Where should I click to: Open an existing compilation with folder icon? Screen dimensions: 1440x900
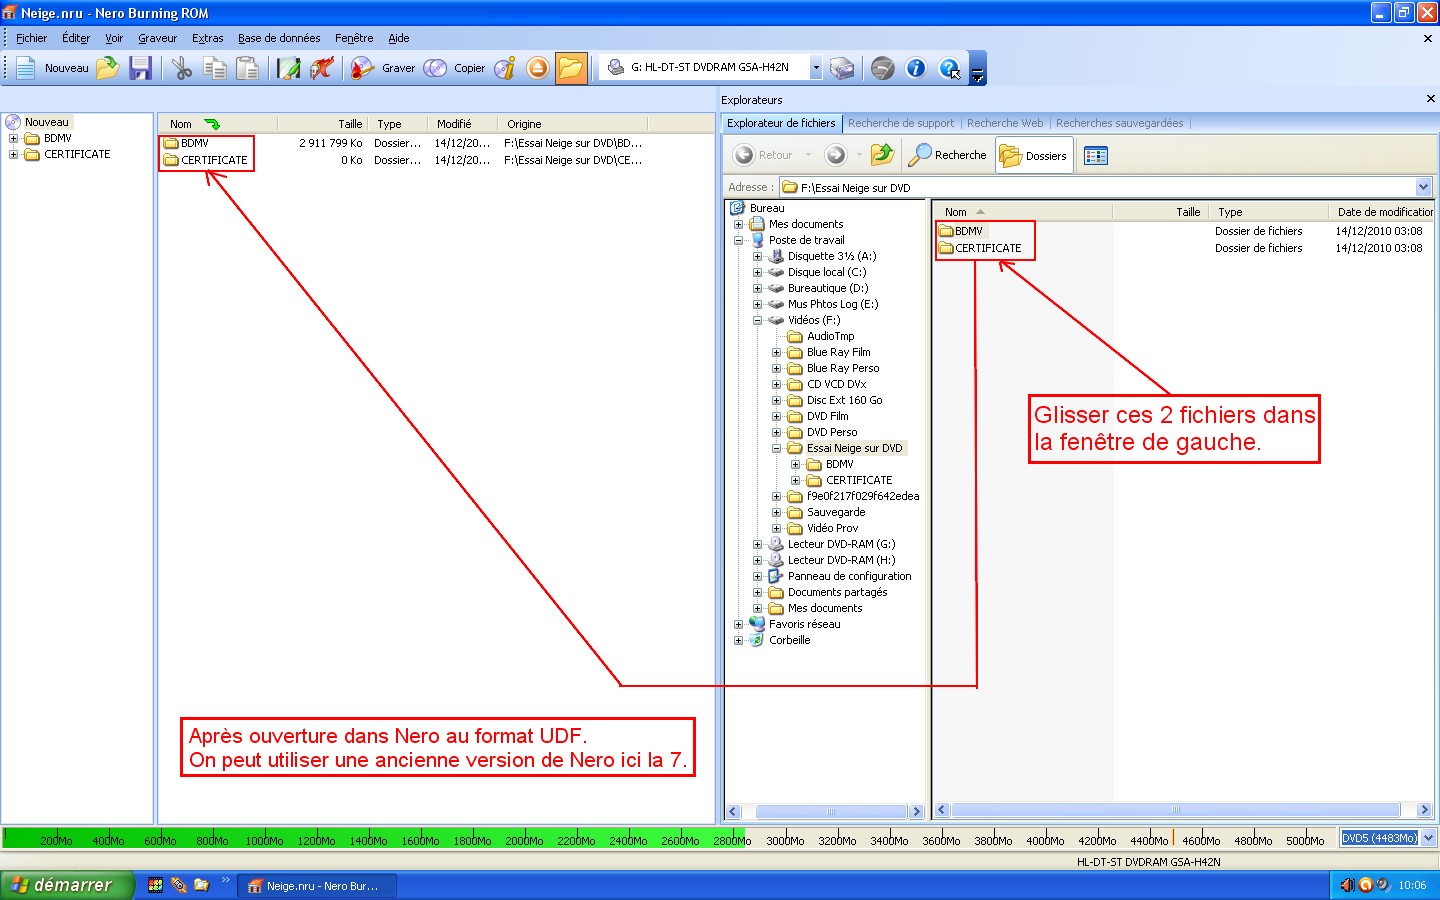107,68
